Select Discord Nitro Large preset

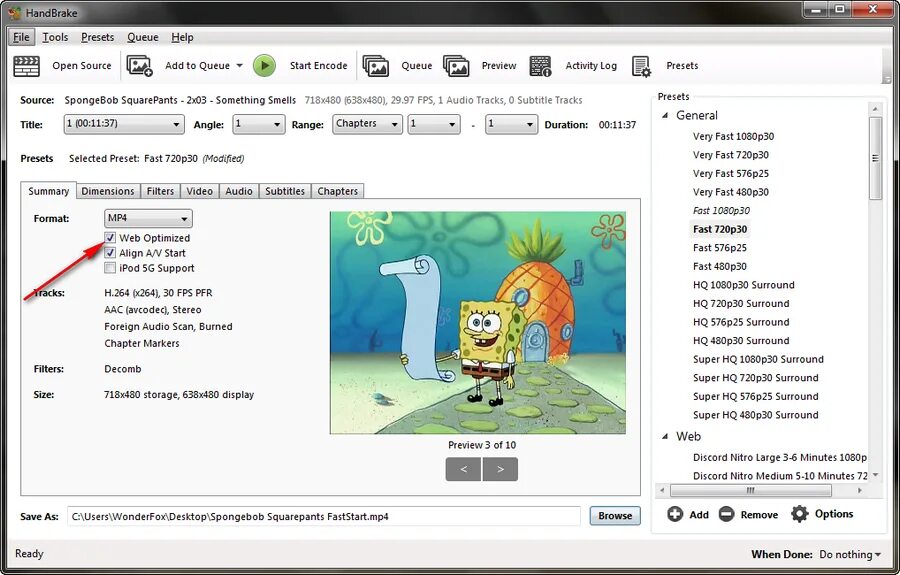coord(780,457)
